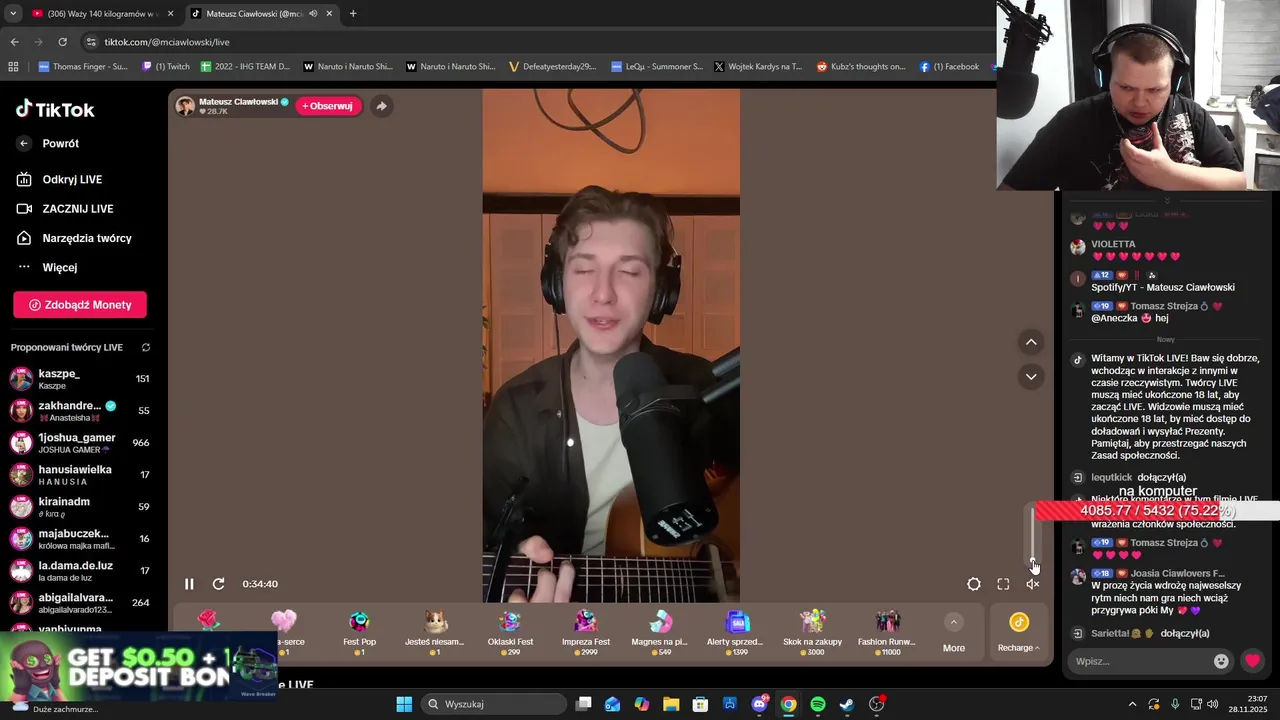Click the taskbar search box Wyszukaj
Screen dimensions: 1280x720
[x=493, y=704]
